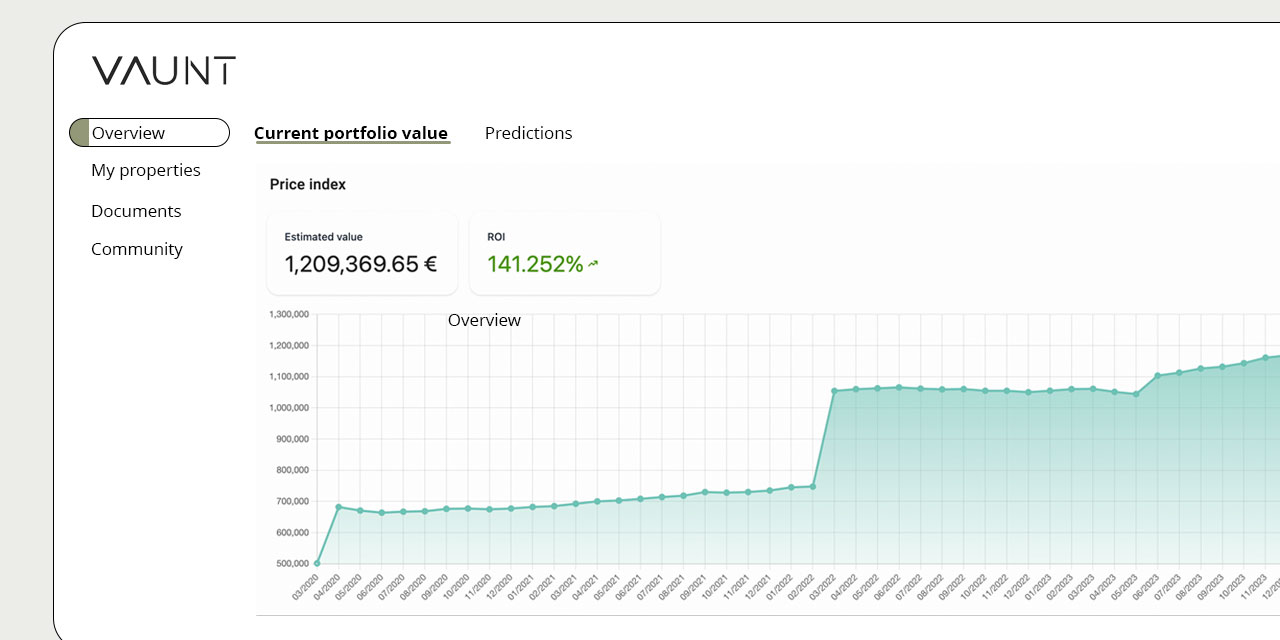The width and height of the screenshot is (1280, 640).
Task: Click the Price index heading
Action: click(x=308, y=184)
